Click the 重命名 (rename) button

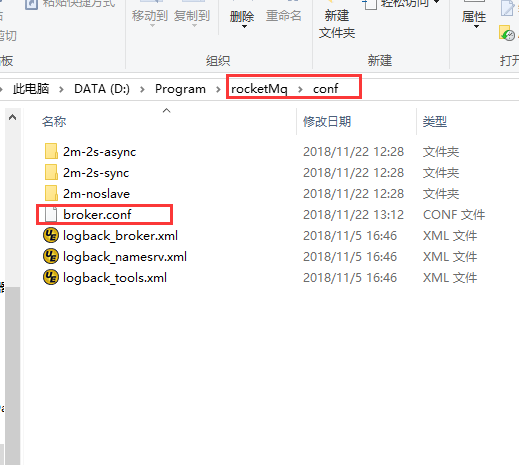(x=284, y=16)
